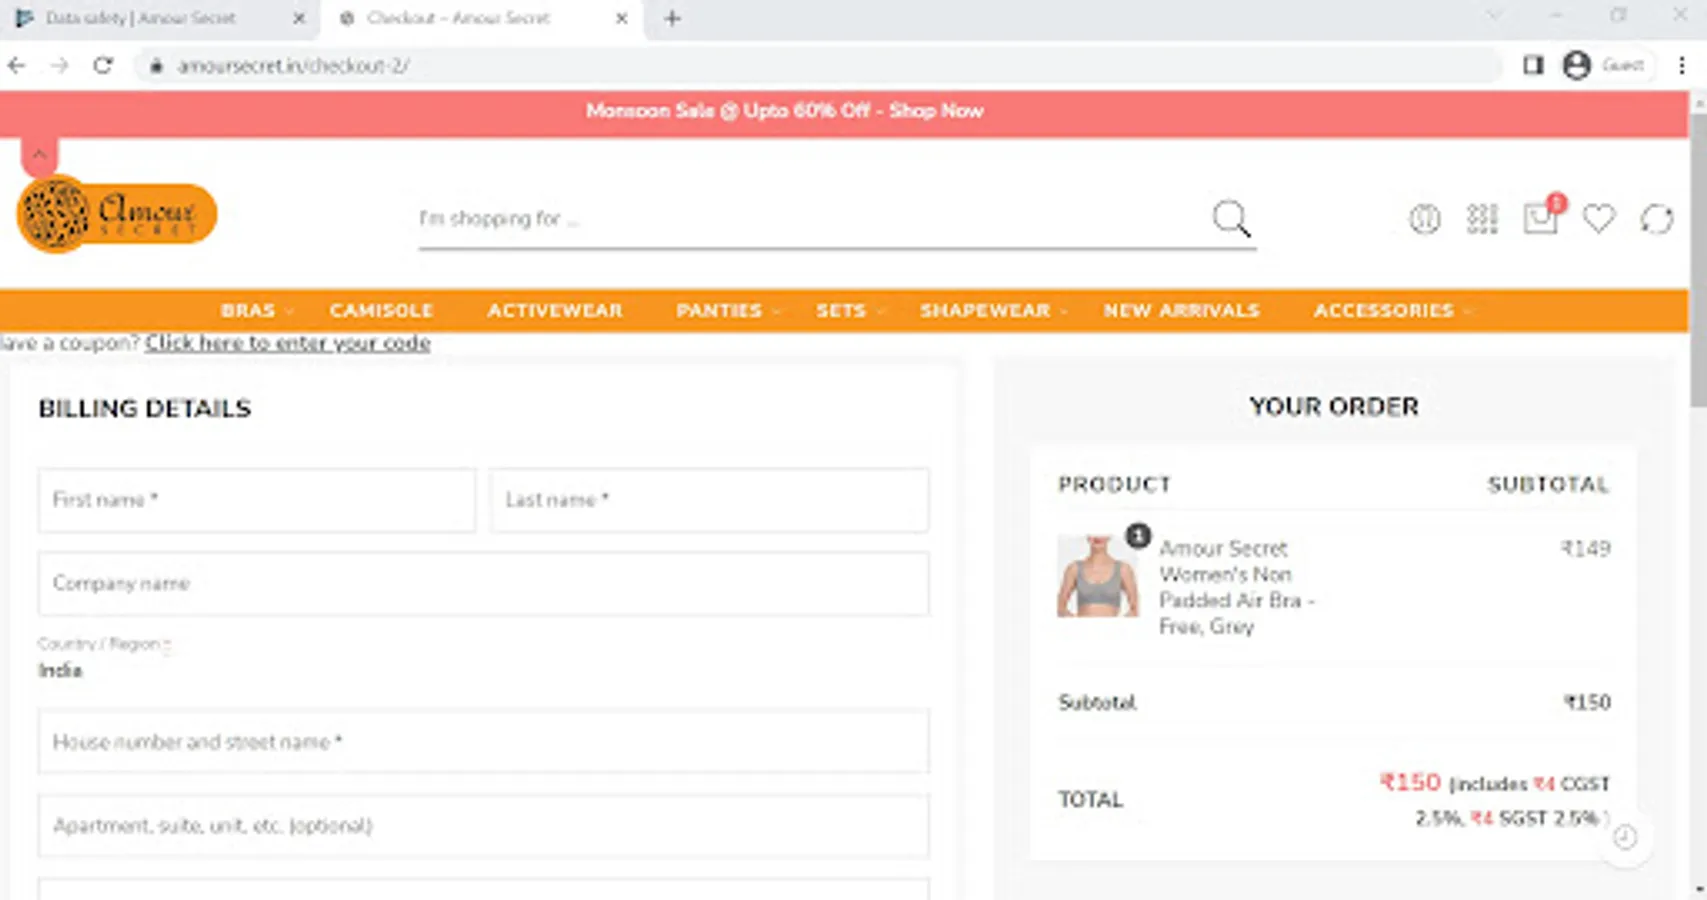Screen dimensions: 1707x900
Task: Click the magnifier search icon
Action: click(x=1231, y=218)
